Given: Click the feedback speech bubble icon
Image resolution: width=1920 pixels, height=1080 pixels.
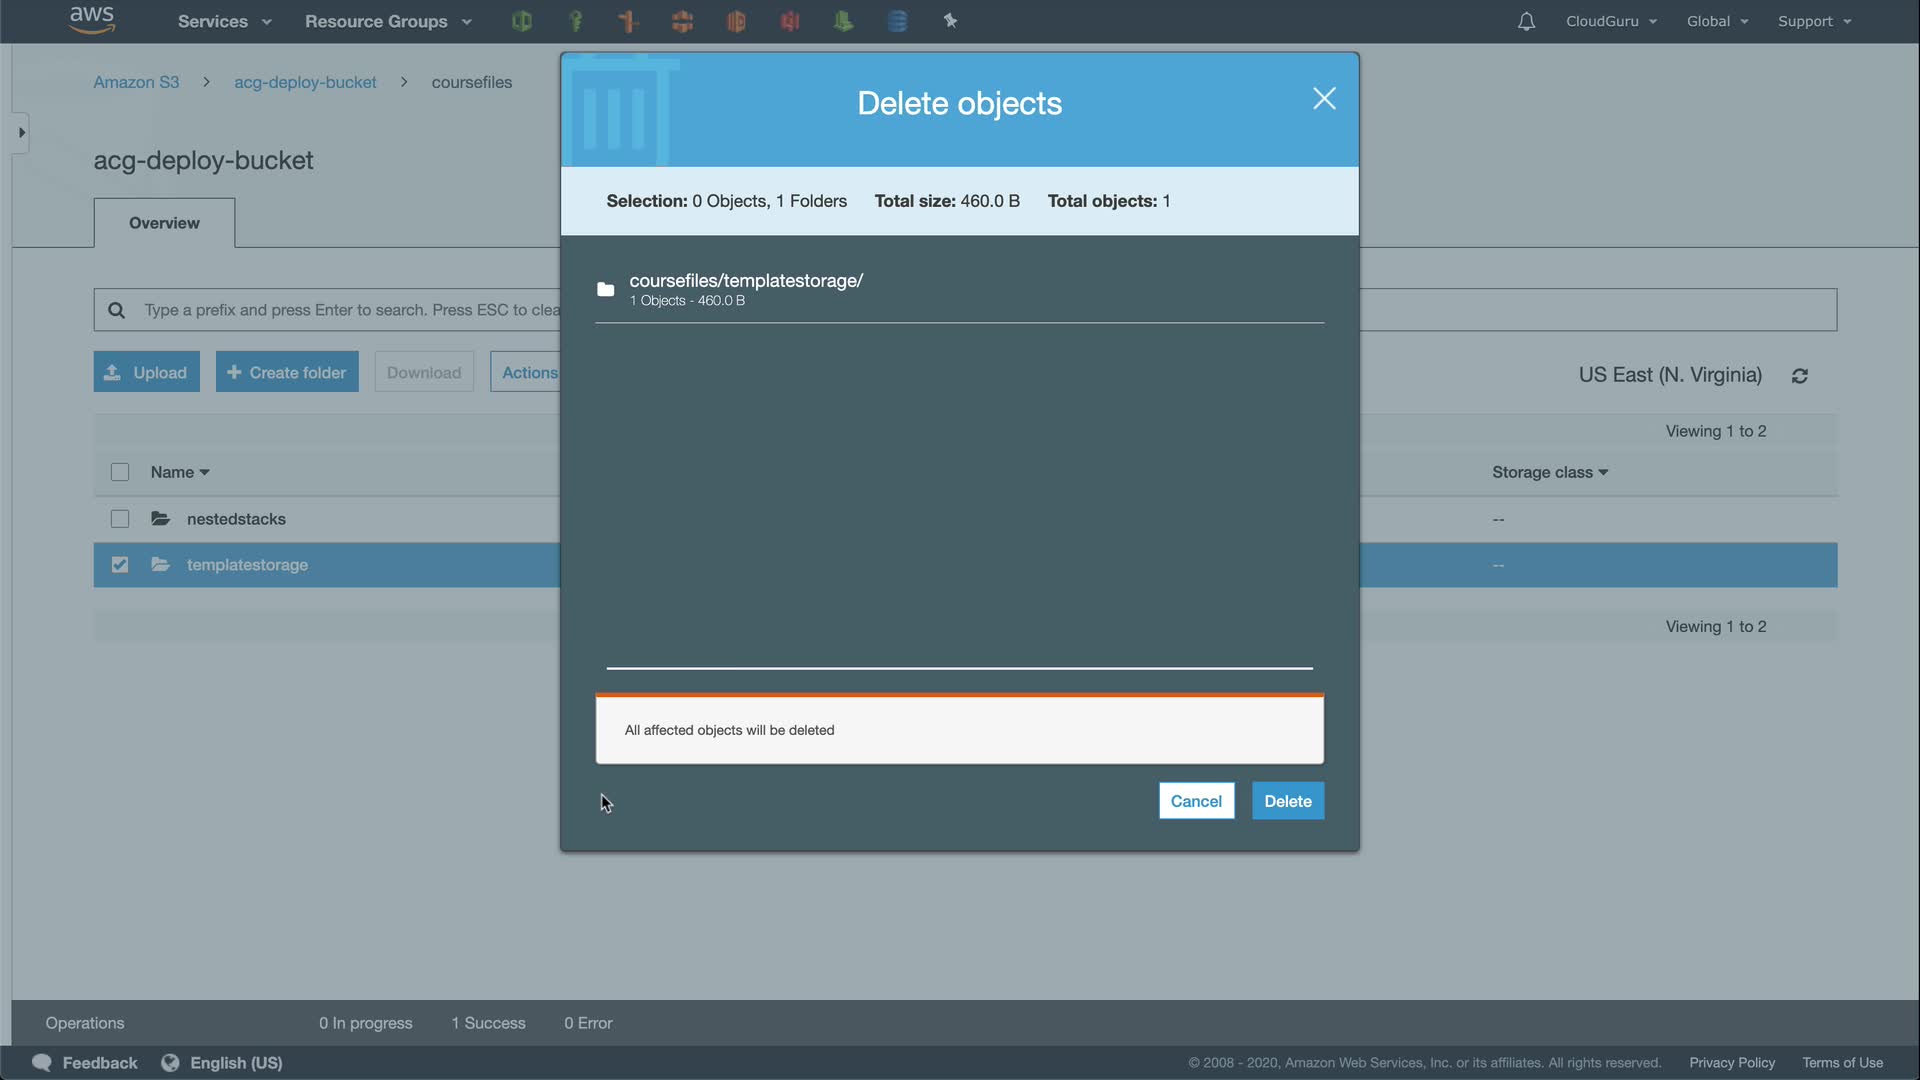Looking at the screenshot, I should (42, 1063).
